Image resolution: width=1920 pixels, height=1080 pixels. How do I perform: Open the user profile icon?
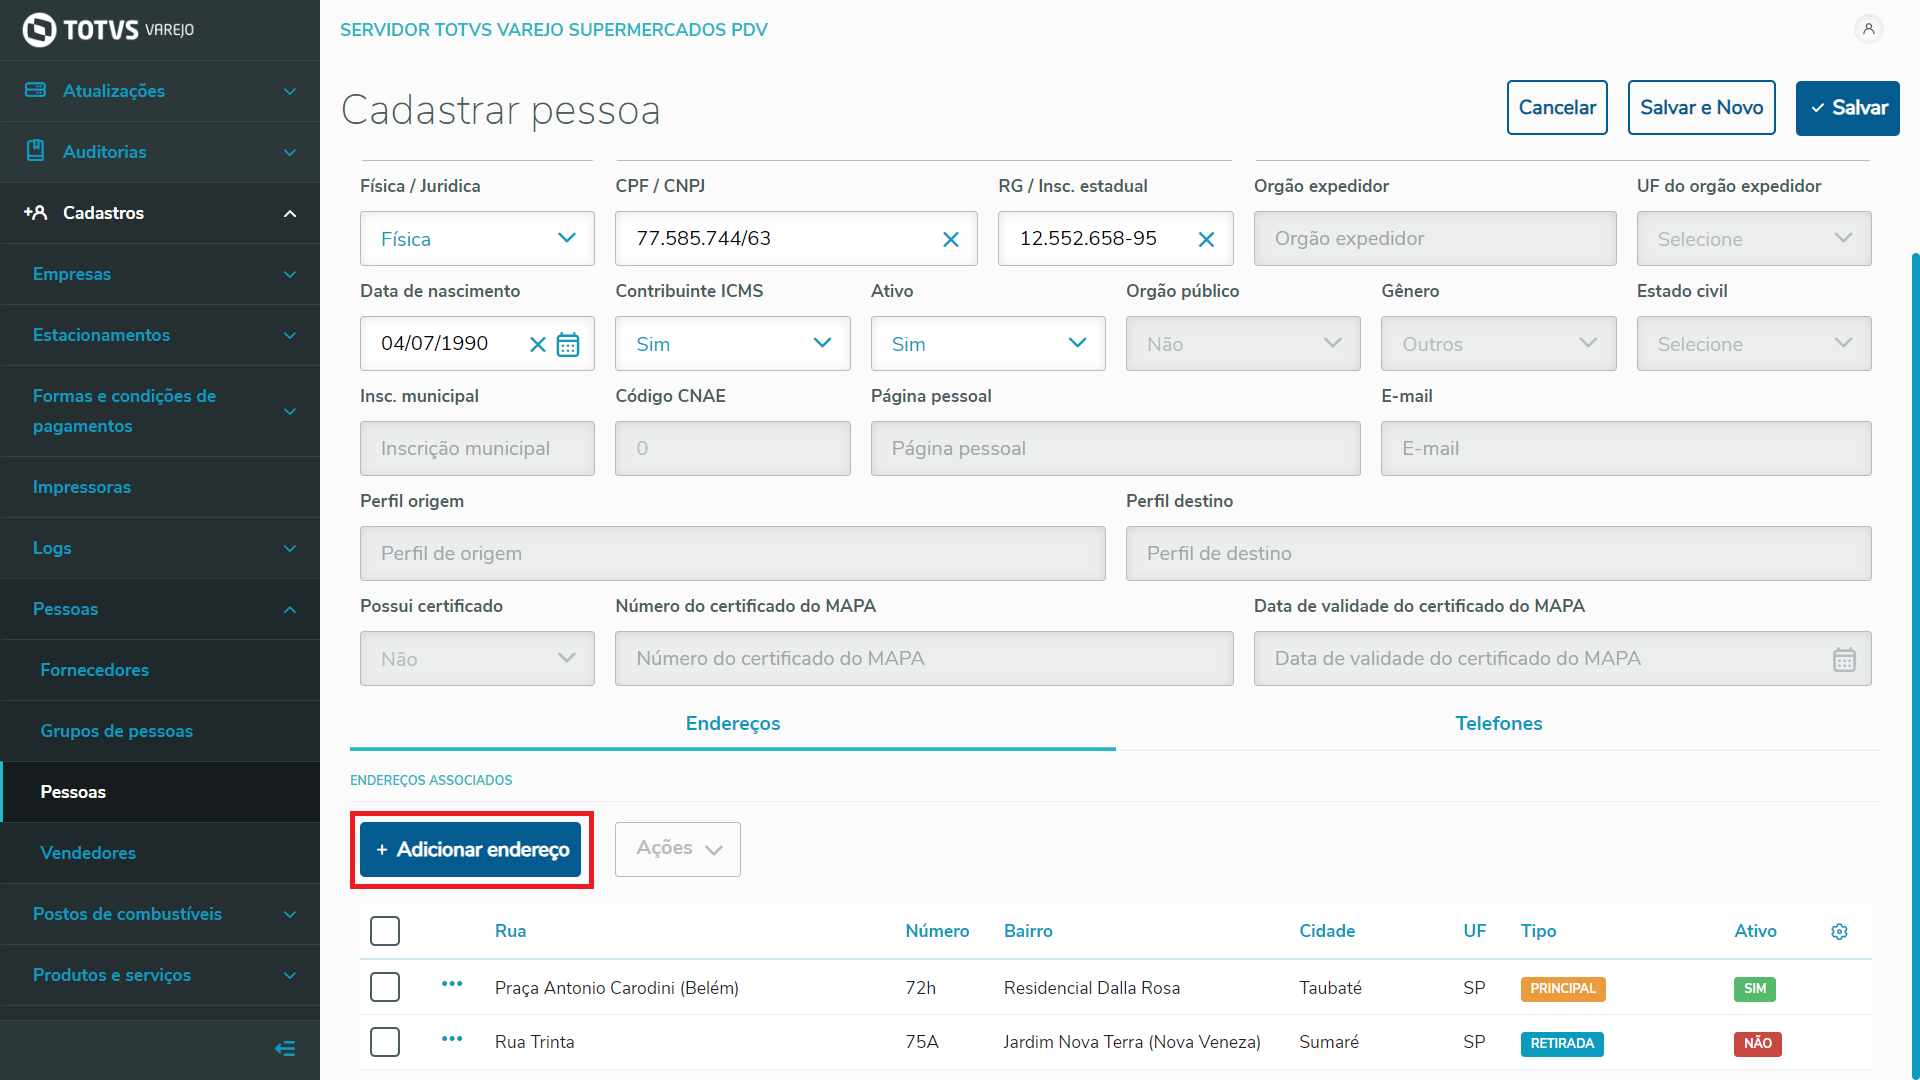[x=1868, y=29]
